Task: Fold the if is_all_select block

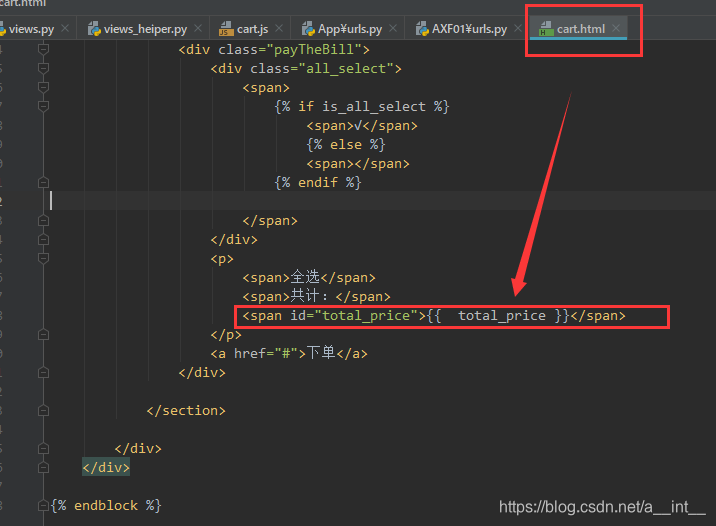Action: click(43, 106)
